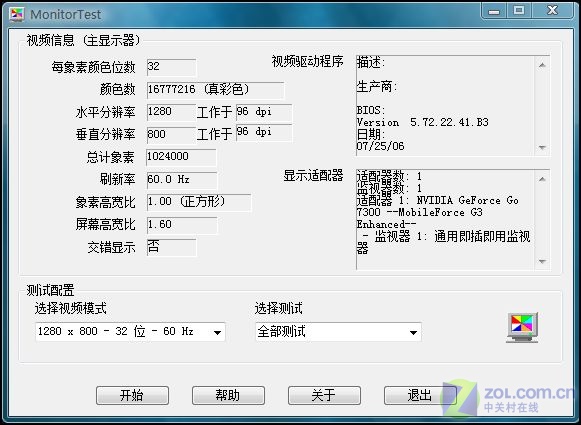The width and height of the screenshot is (581, 425).
Task: Click the 屏幕高宽比 field 1.60
Action: coord(182,225)
